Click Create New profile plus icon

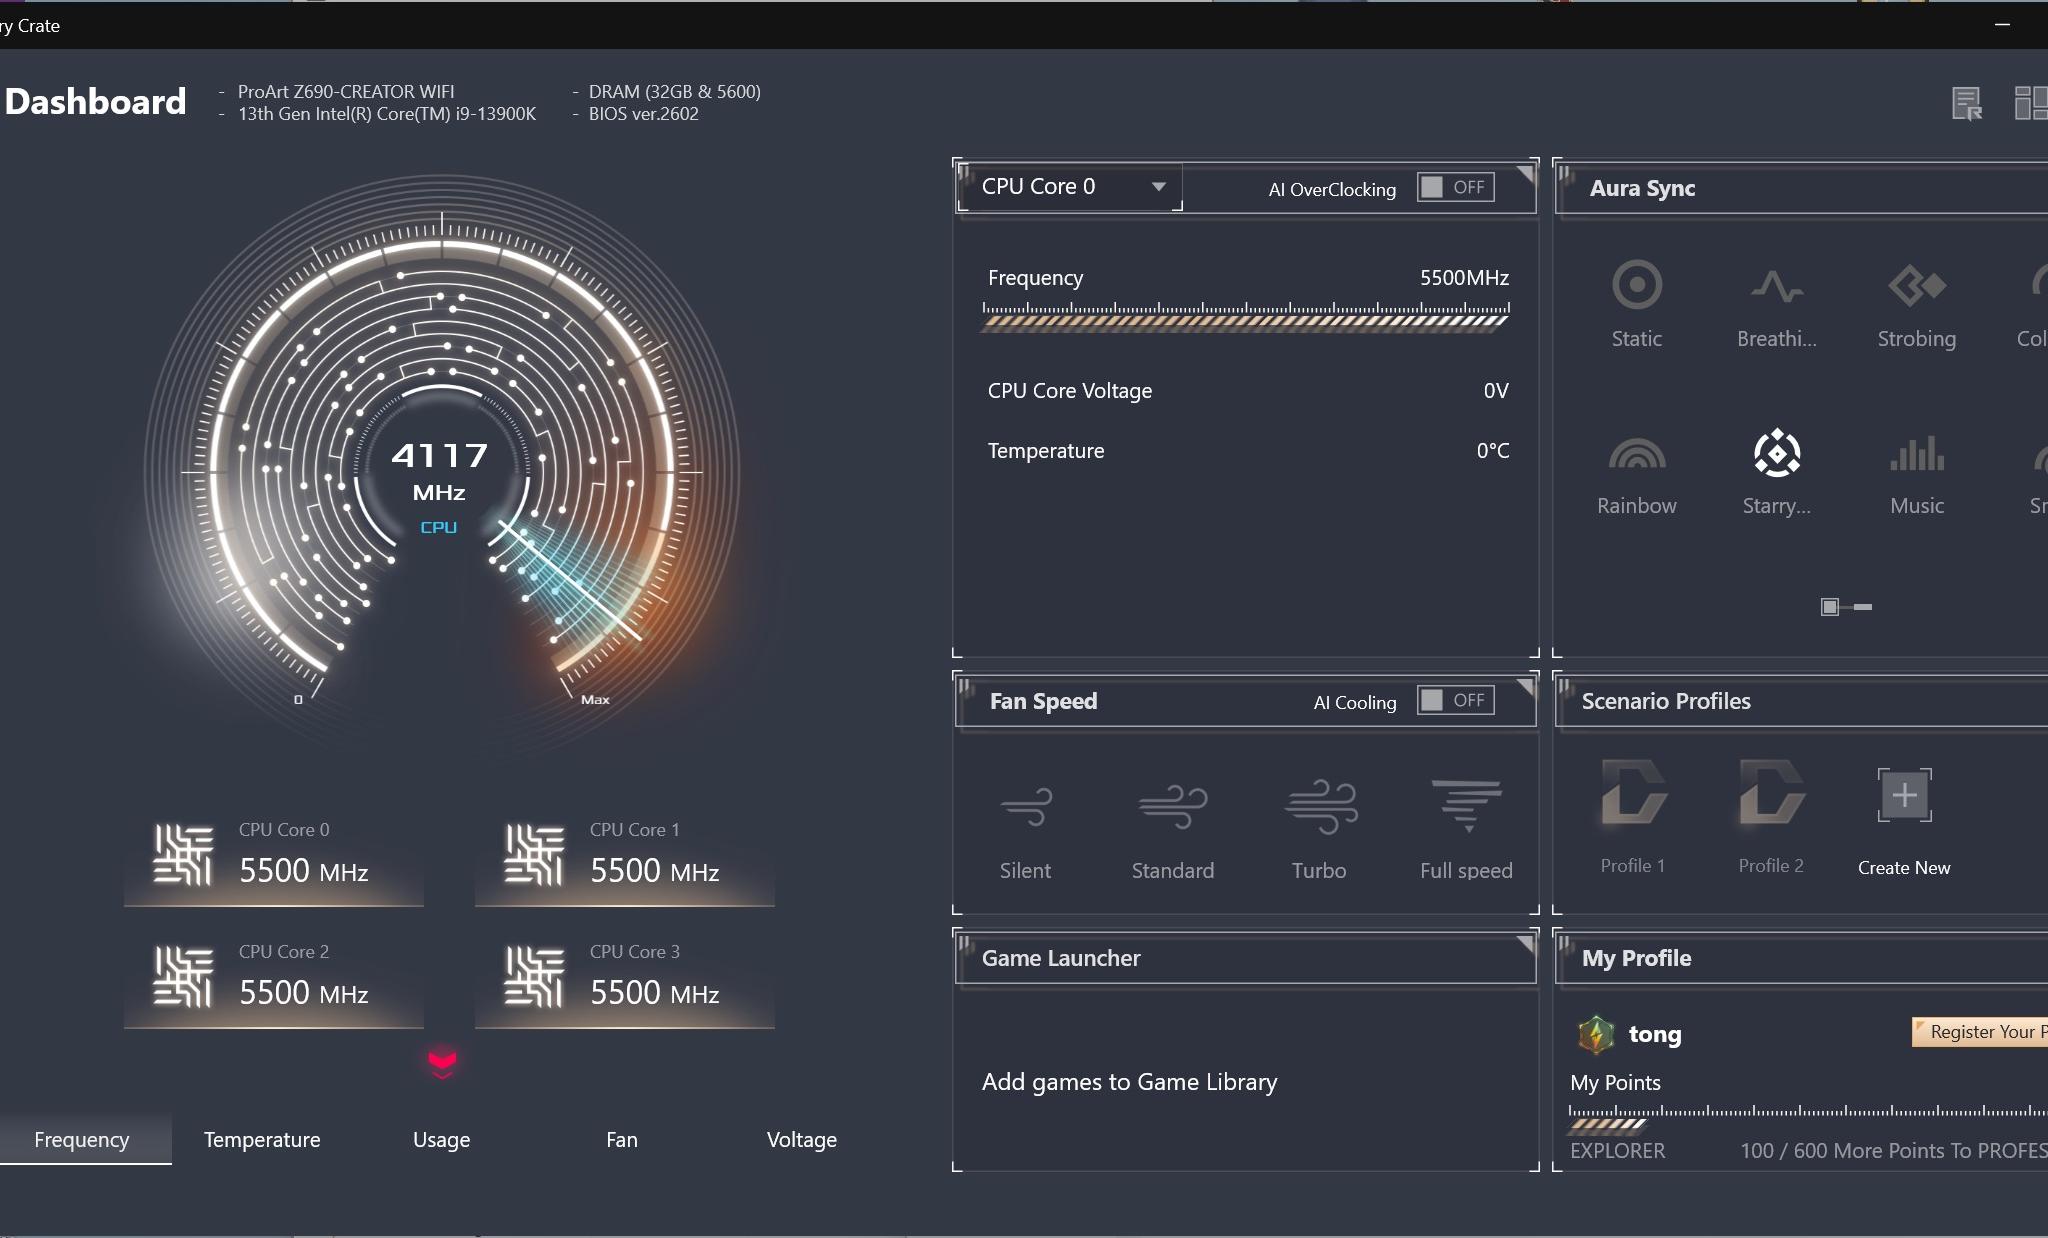[1904, 795]
